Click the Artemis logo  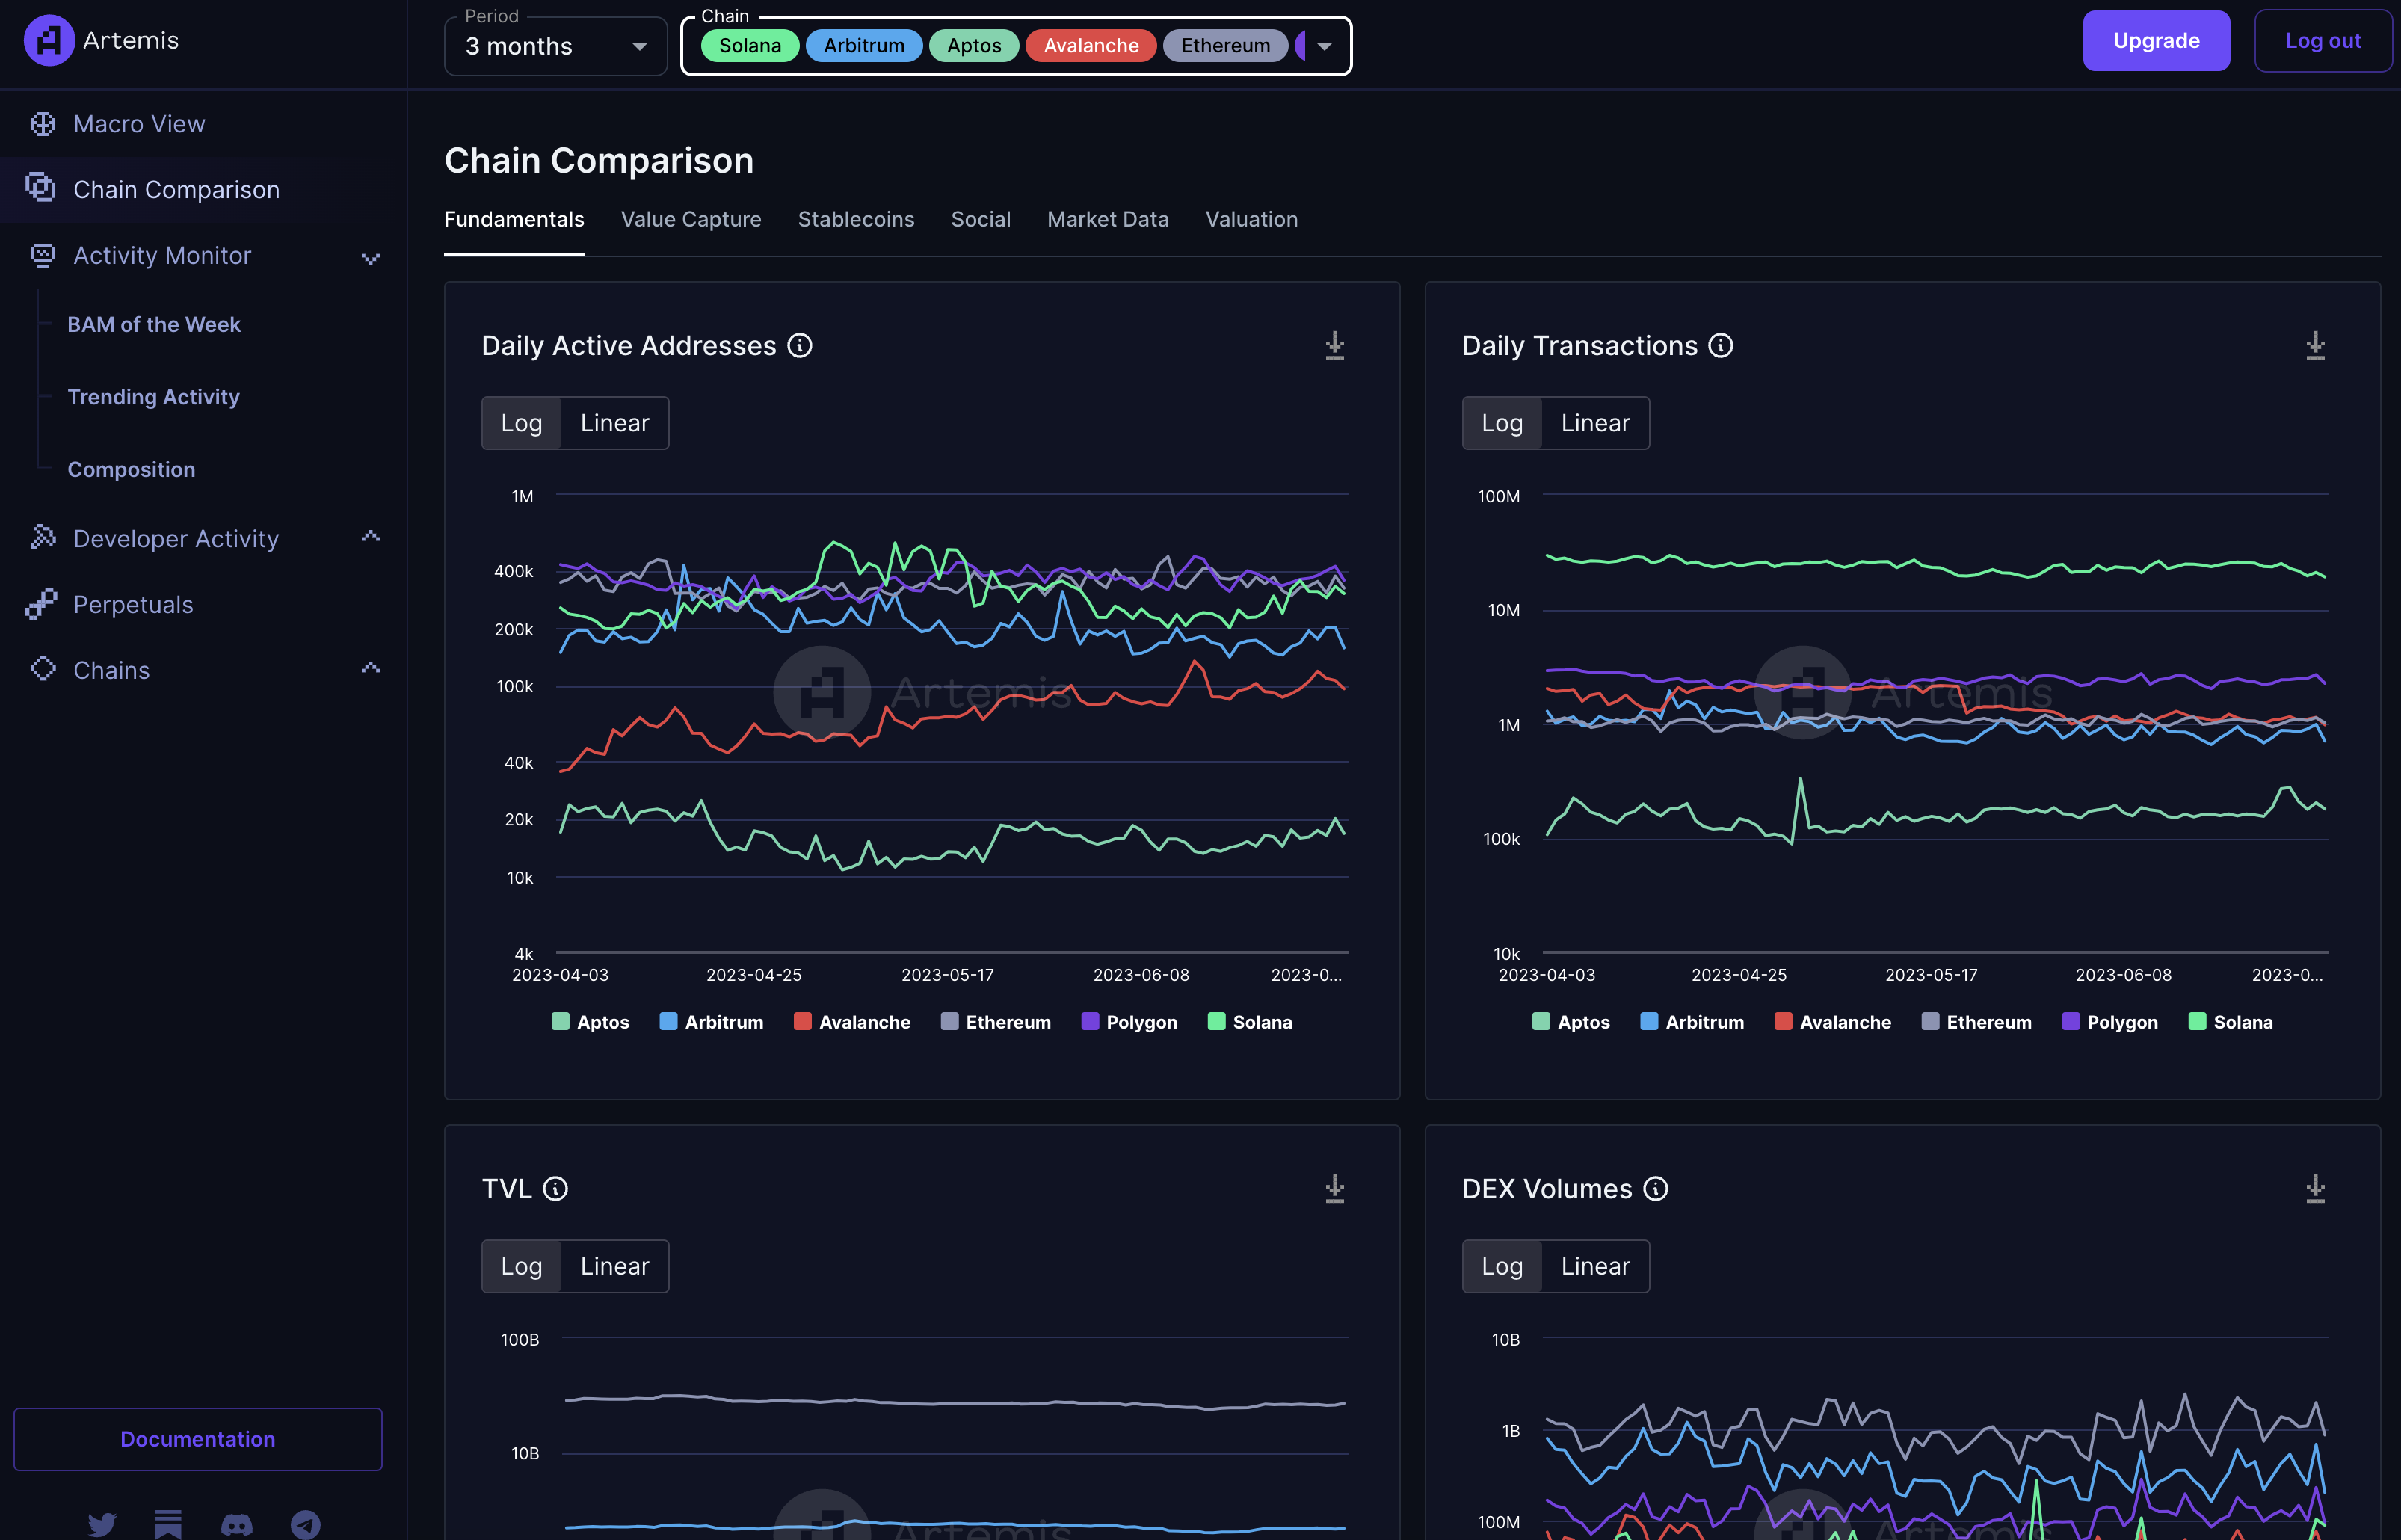click(50, 40)
